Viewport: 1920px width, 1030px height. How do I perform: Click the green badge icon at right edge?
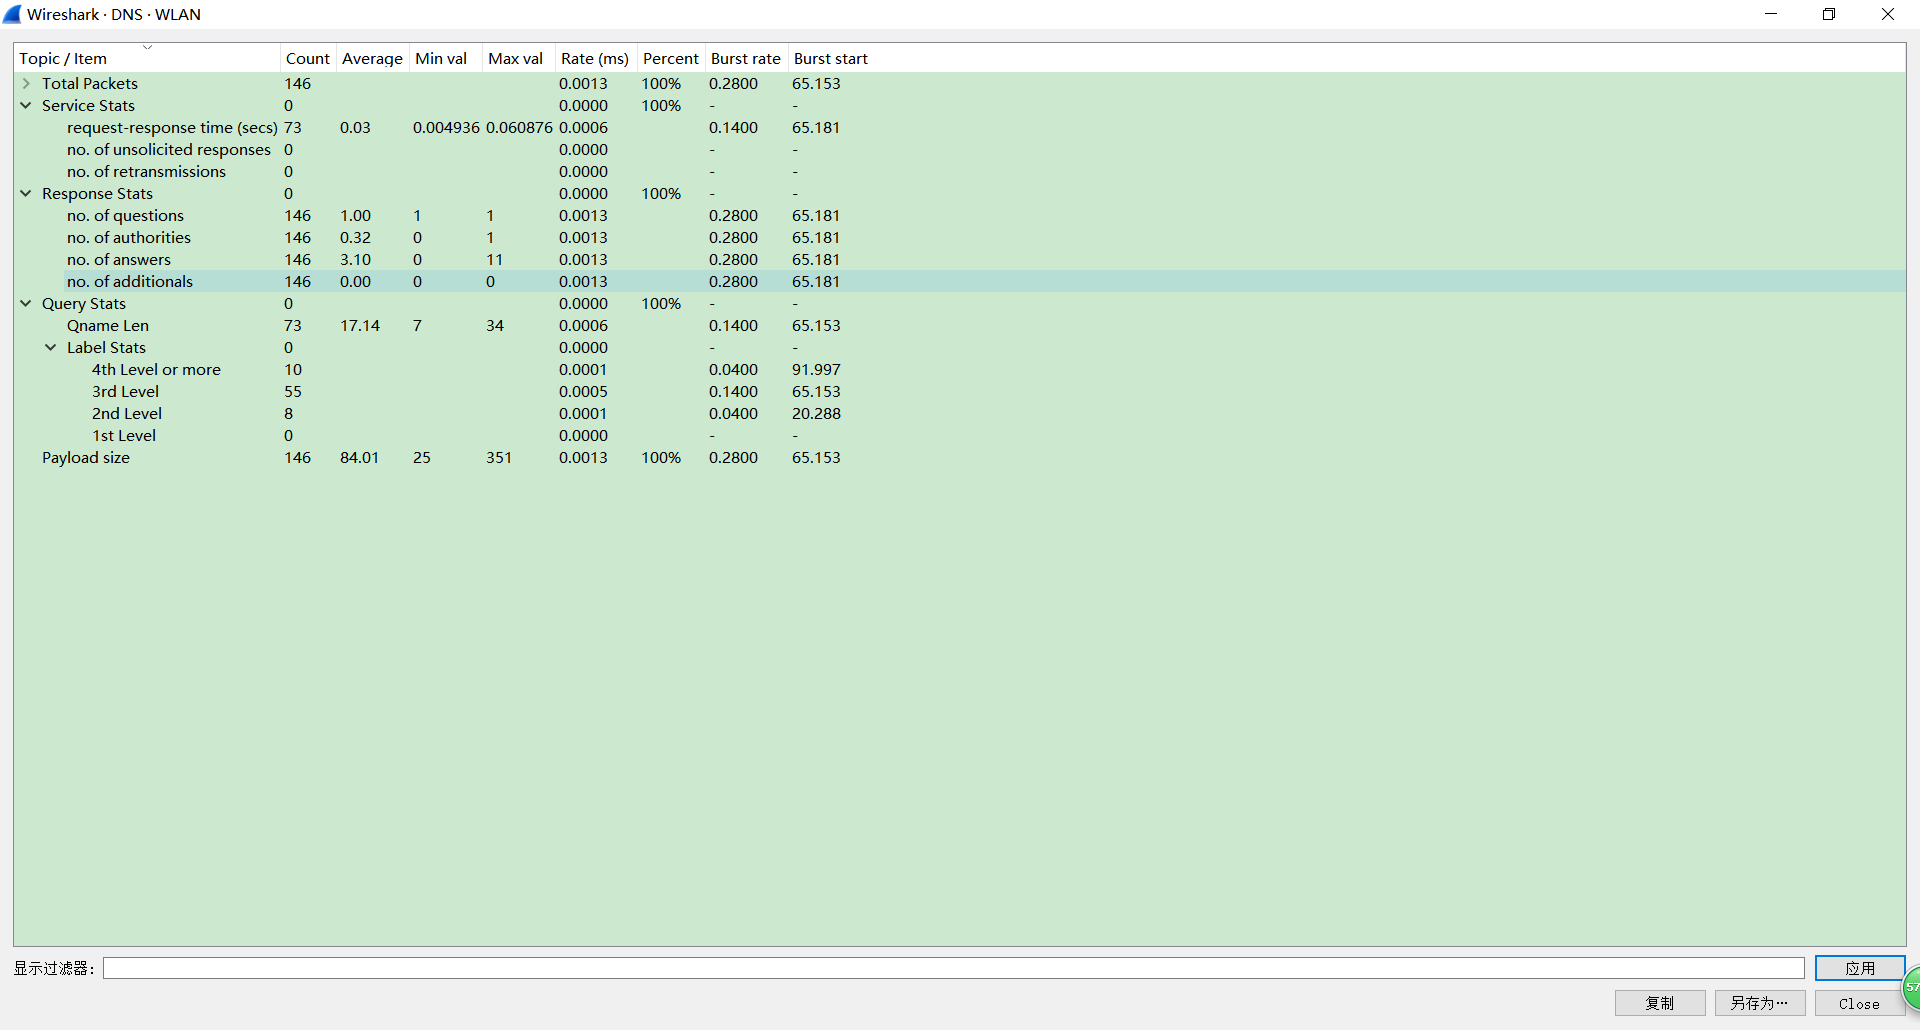(1911, 988)
